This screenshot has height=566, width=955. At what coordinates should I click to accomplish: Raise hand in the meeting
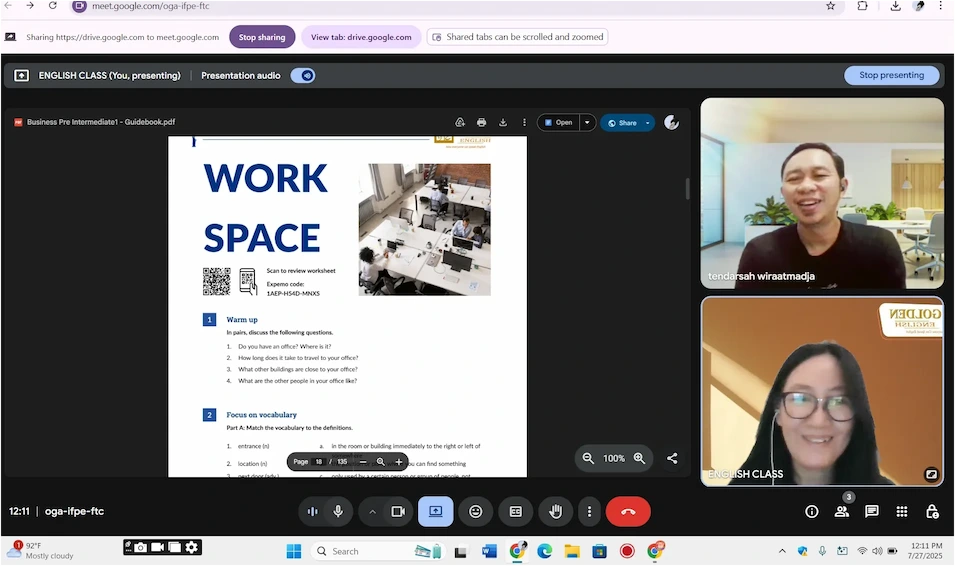[556, 511]
